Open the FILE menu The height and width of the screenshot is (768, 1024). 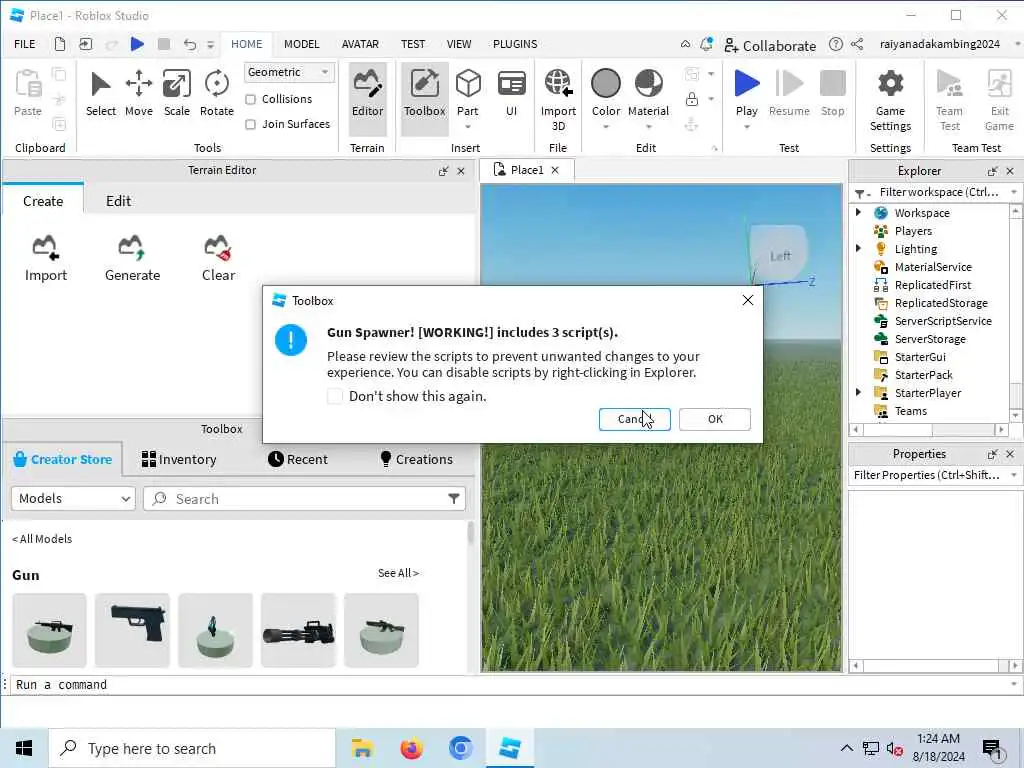click(x=25, y=44)
